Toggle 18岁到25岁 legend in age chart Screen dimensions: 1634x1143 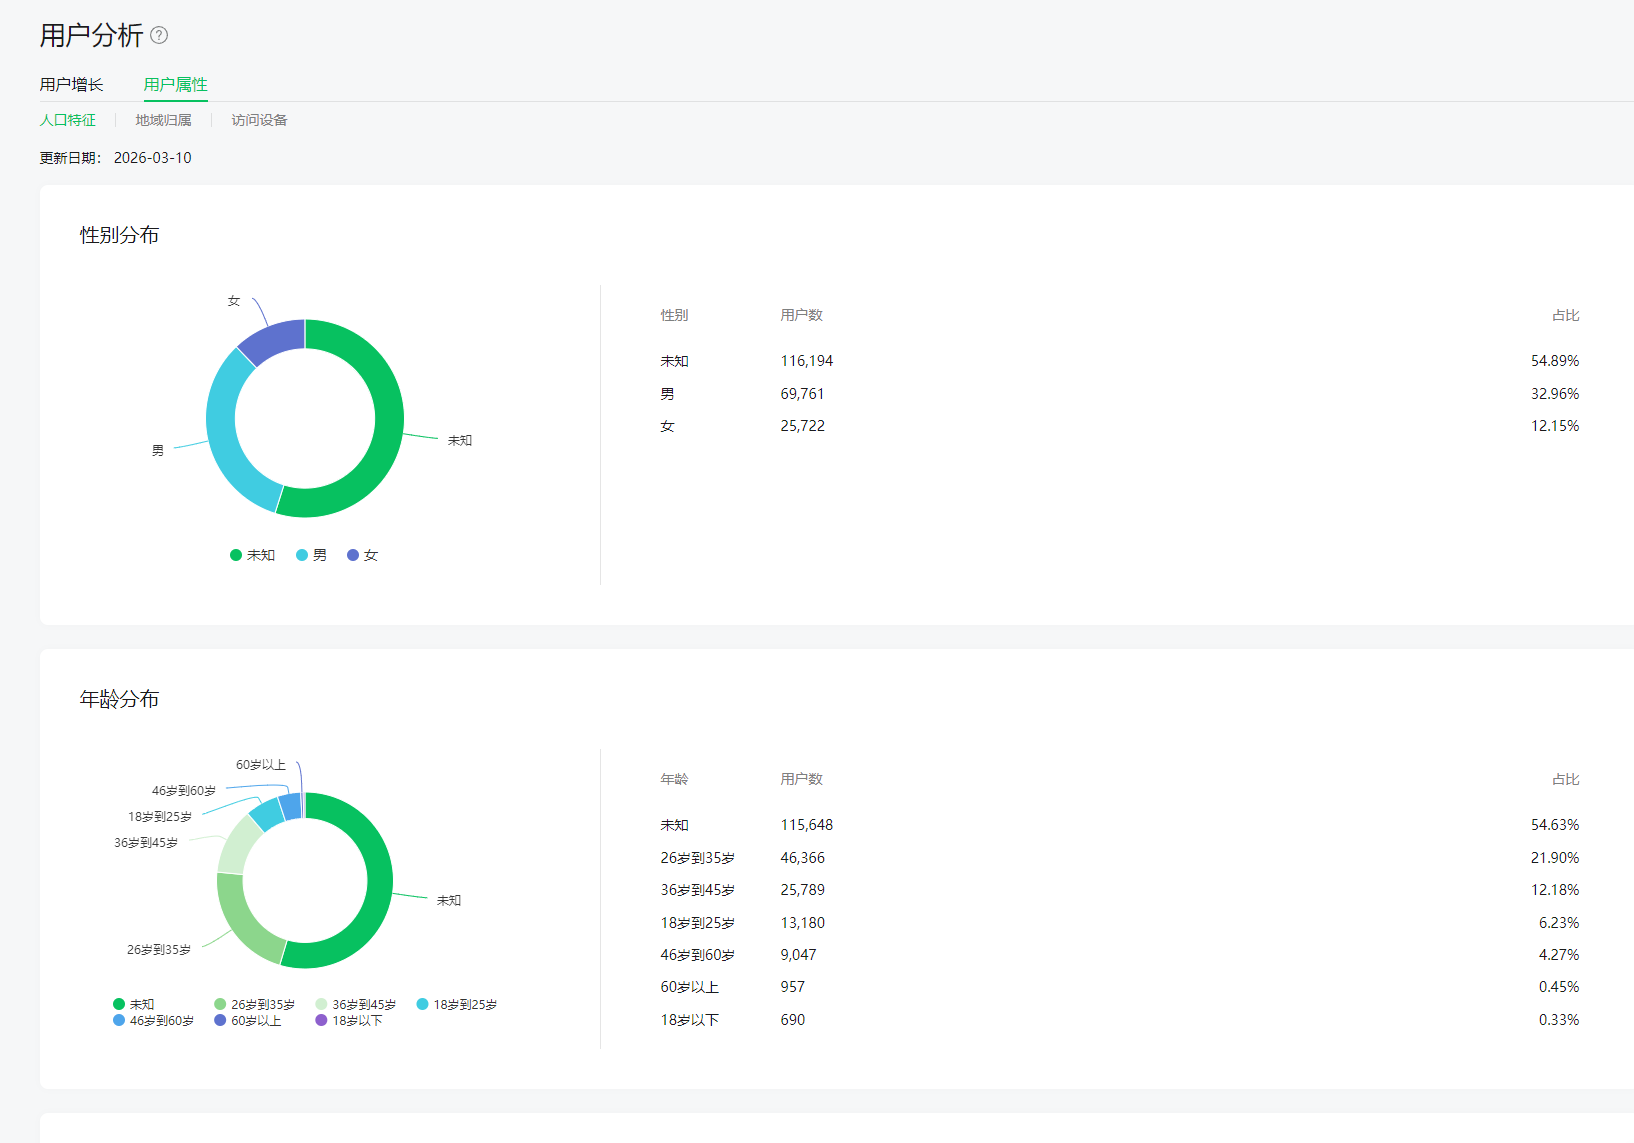tap(456, 1004)
